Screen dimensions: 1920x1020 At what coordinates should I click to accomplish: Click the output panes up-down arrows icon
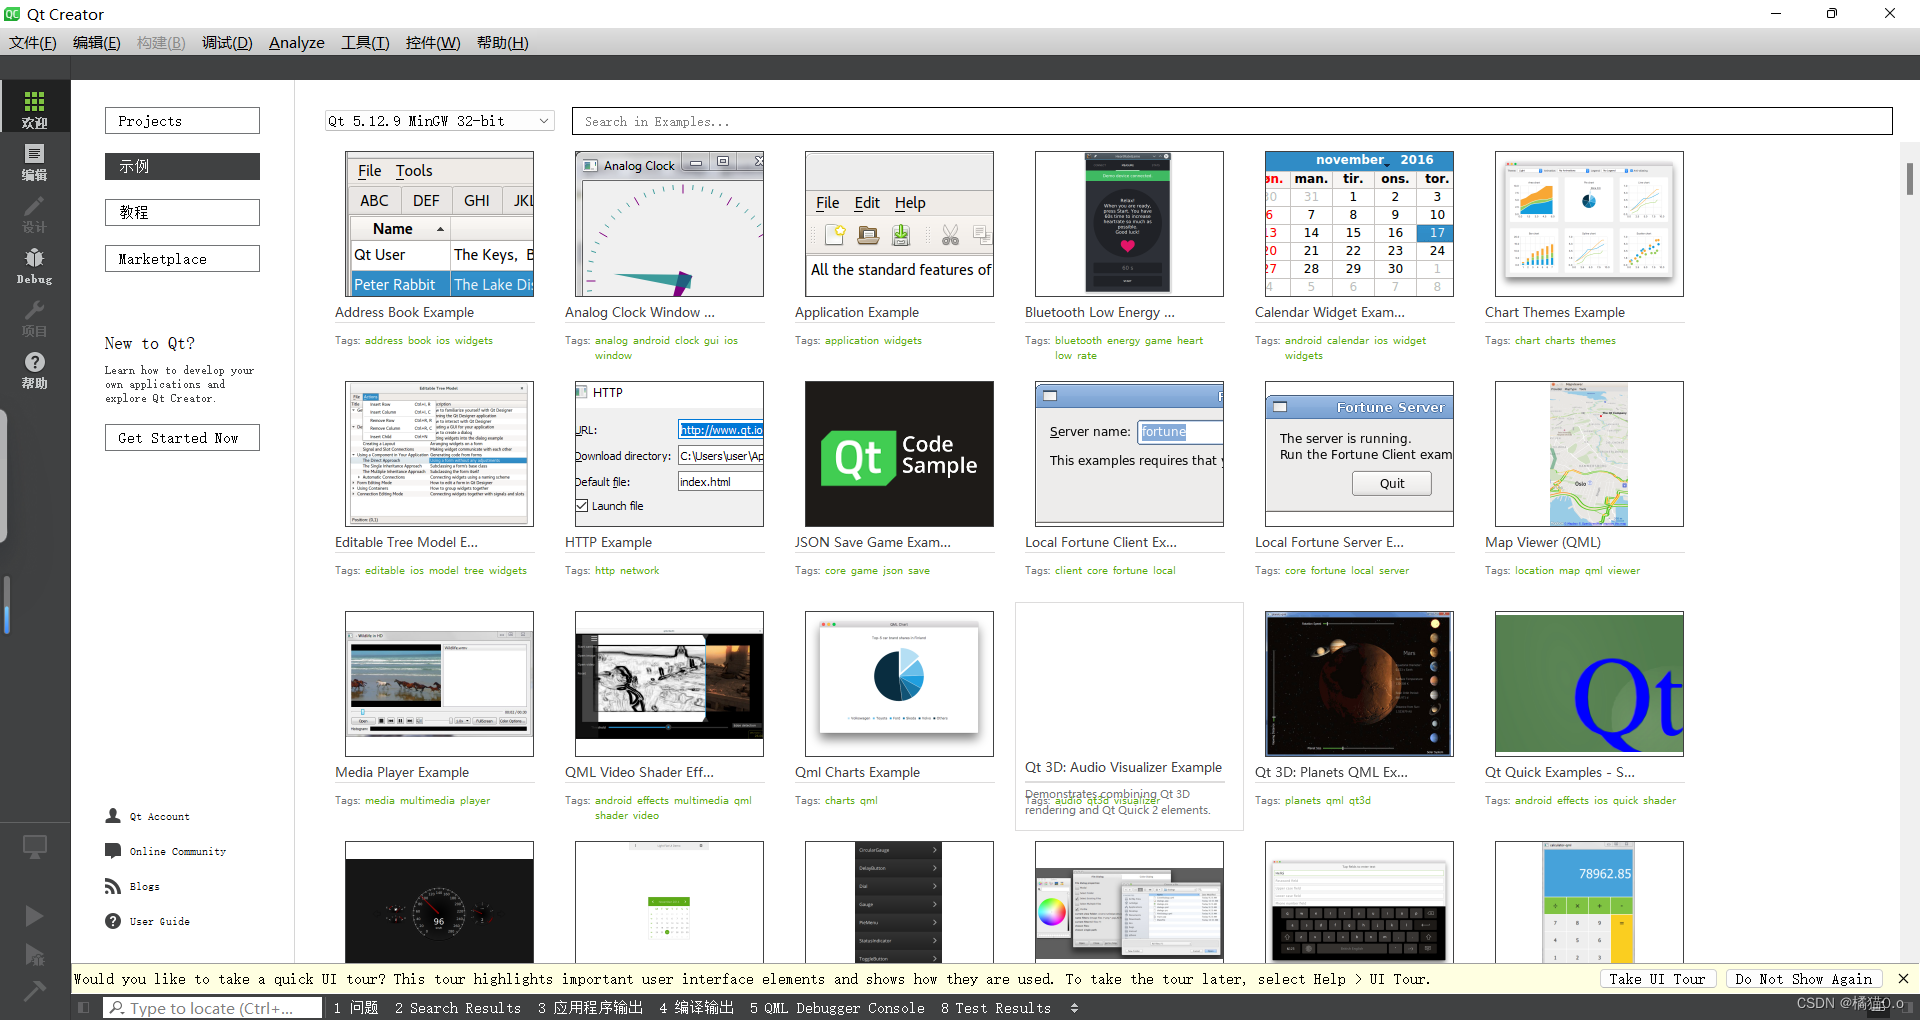1075,1008
